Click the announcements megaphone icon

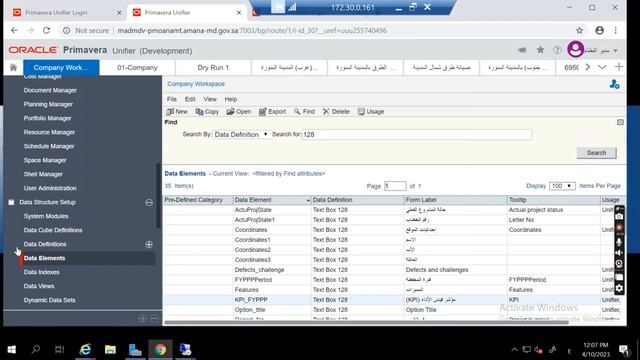coord(522,50)
